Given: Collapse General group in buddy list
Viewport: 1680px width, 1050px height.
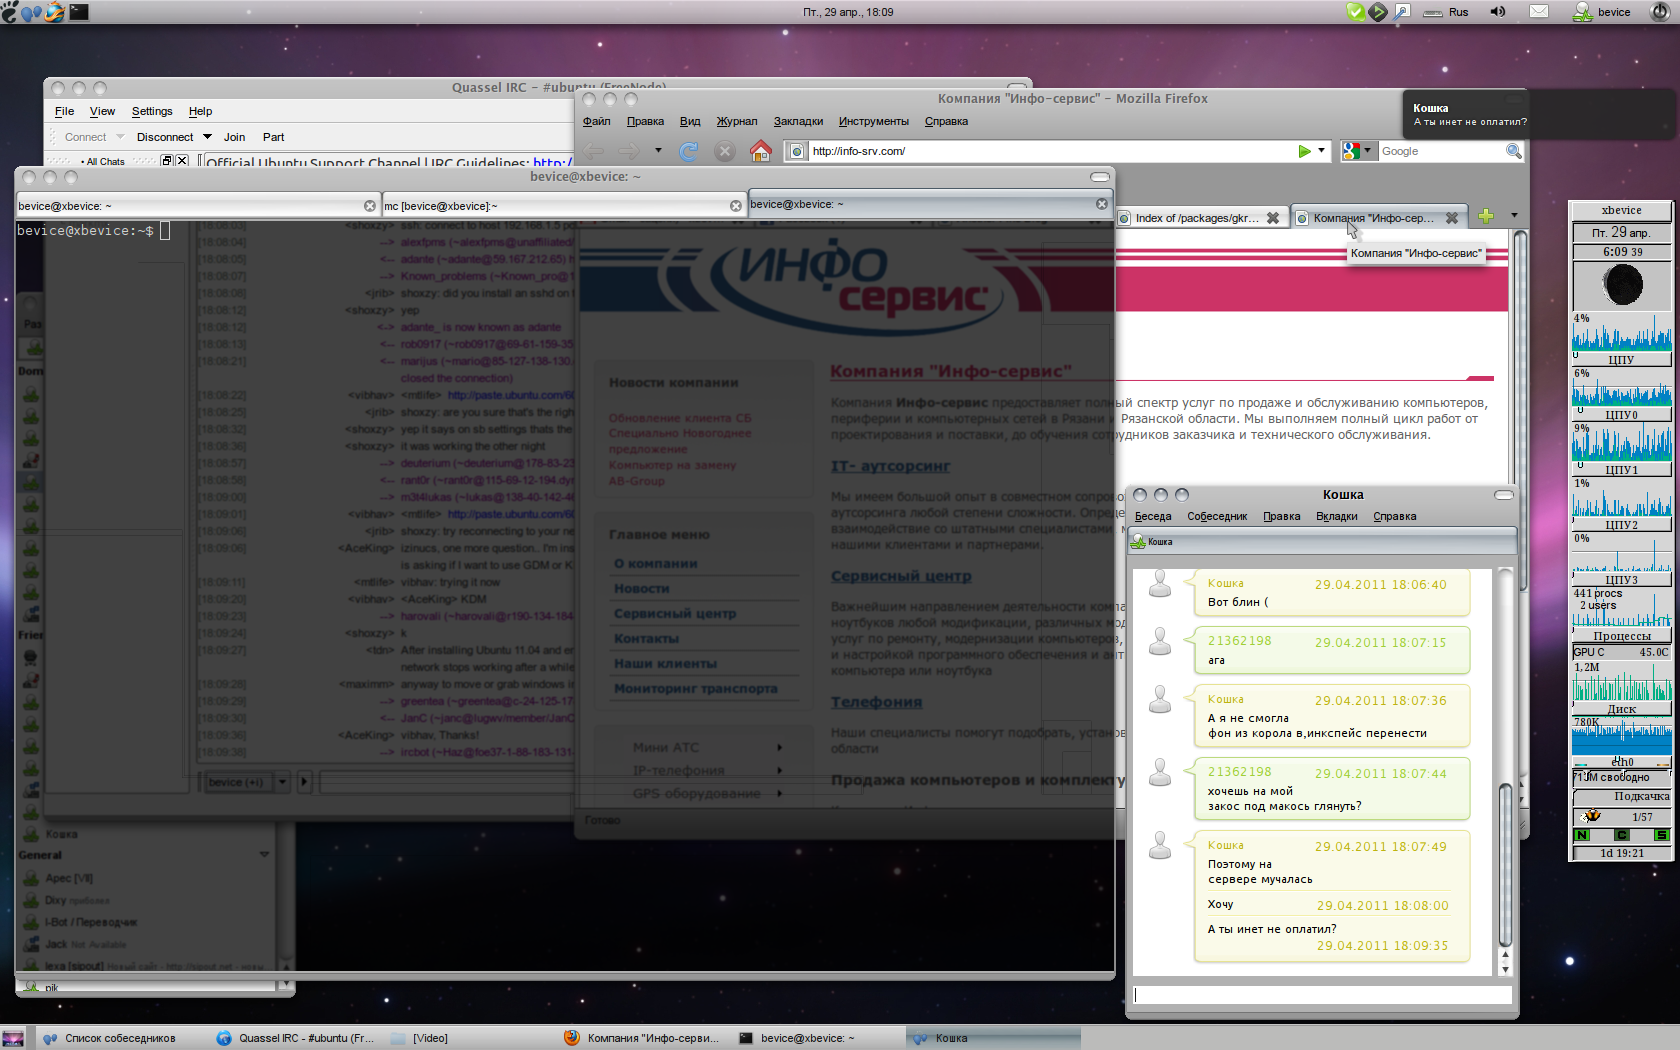Looking at the screenshot, I should (264, 855).
